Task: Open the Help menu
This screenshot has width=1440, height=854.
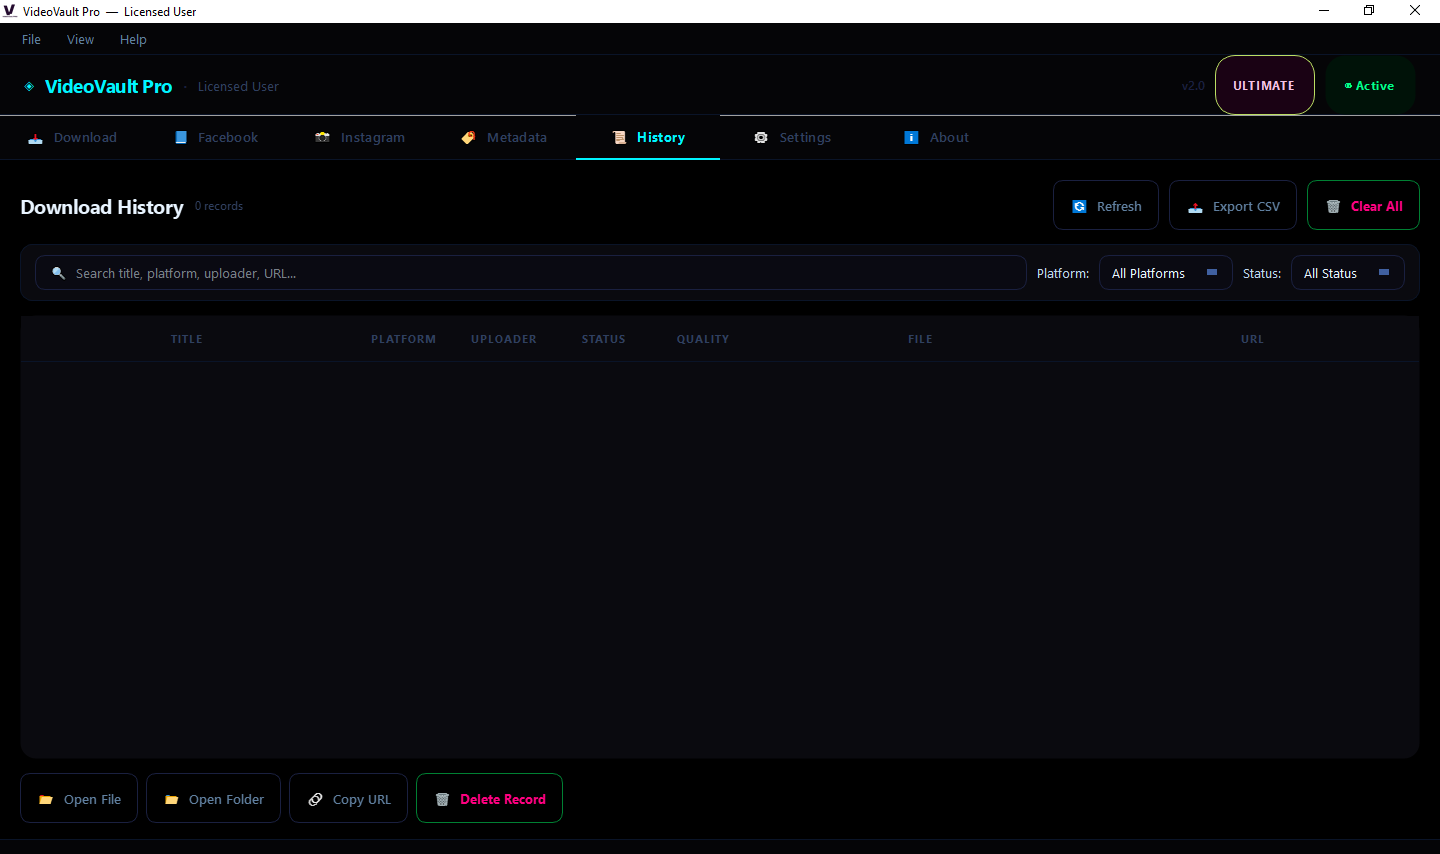Action: [x=133, y=40]
